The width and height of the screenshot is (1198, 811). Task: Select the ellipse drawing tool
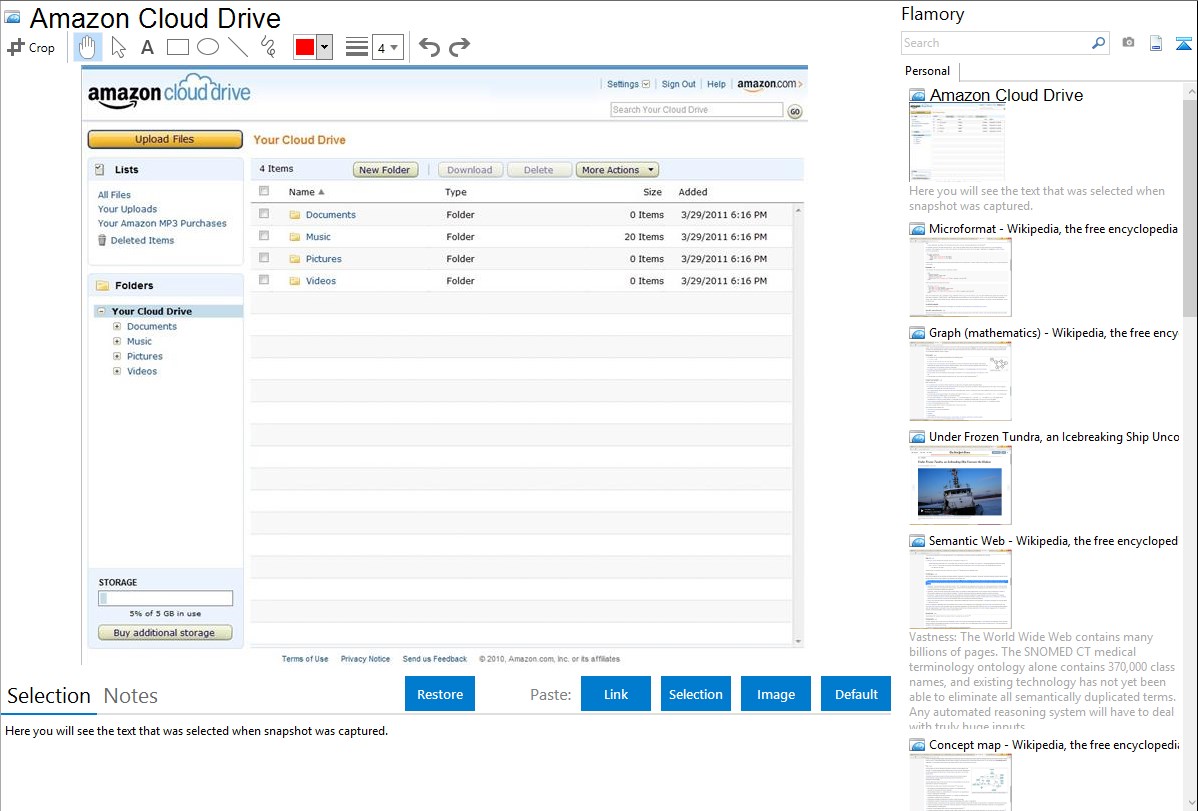[x=208, y=47]
